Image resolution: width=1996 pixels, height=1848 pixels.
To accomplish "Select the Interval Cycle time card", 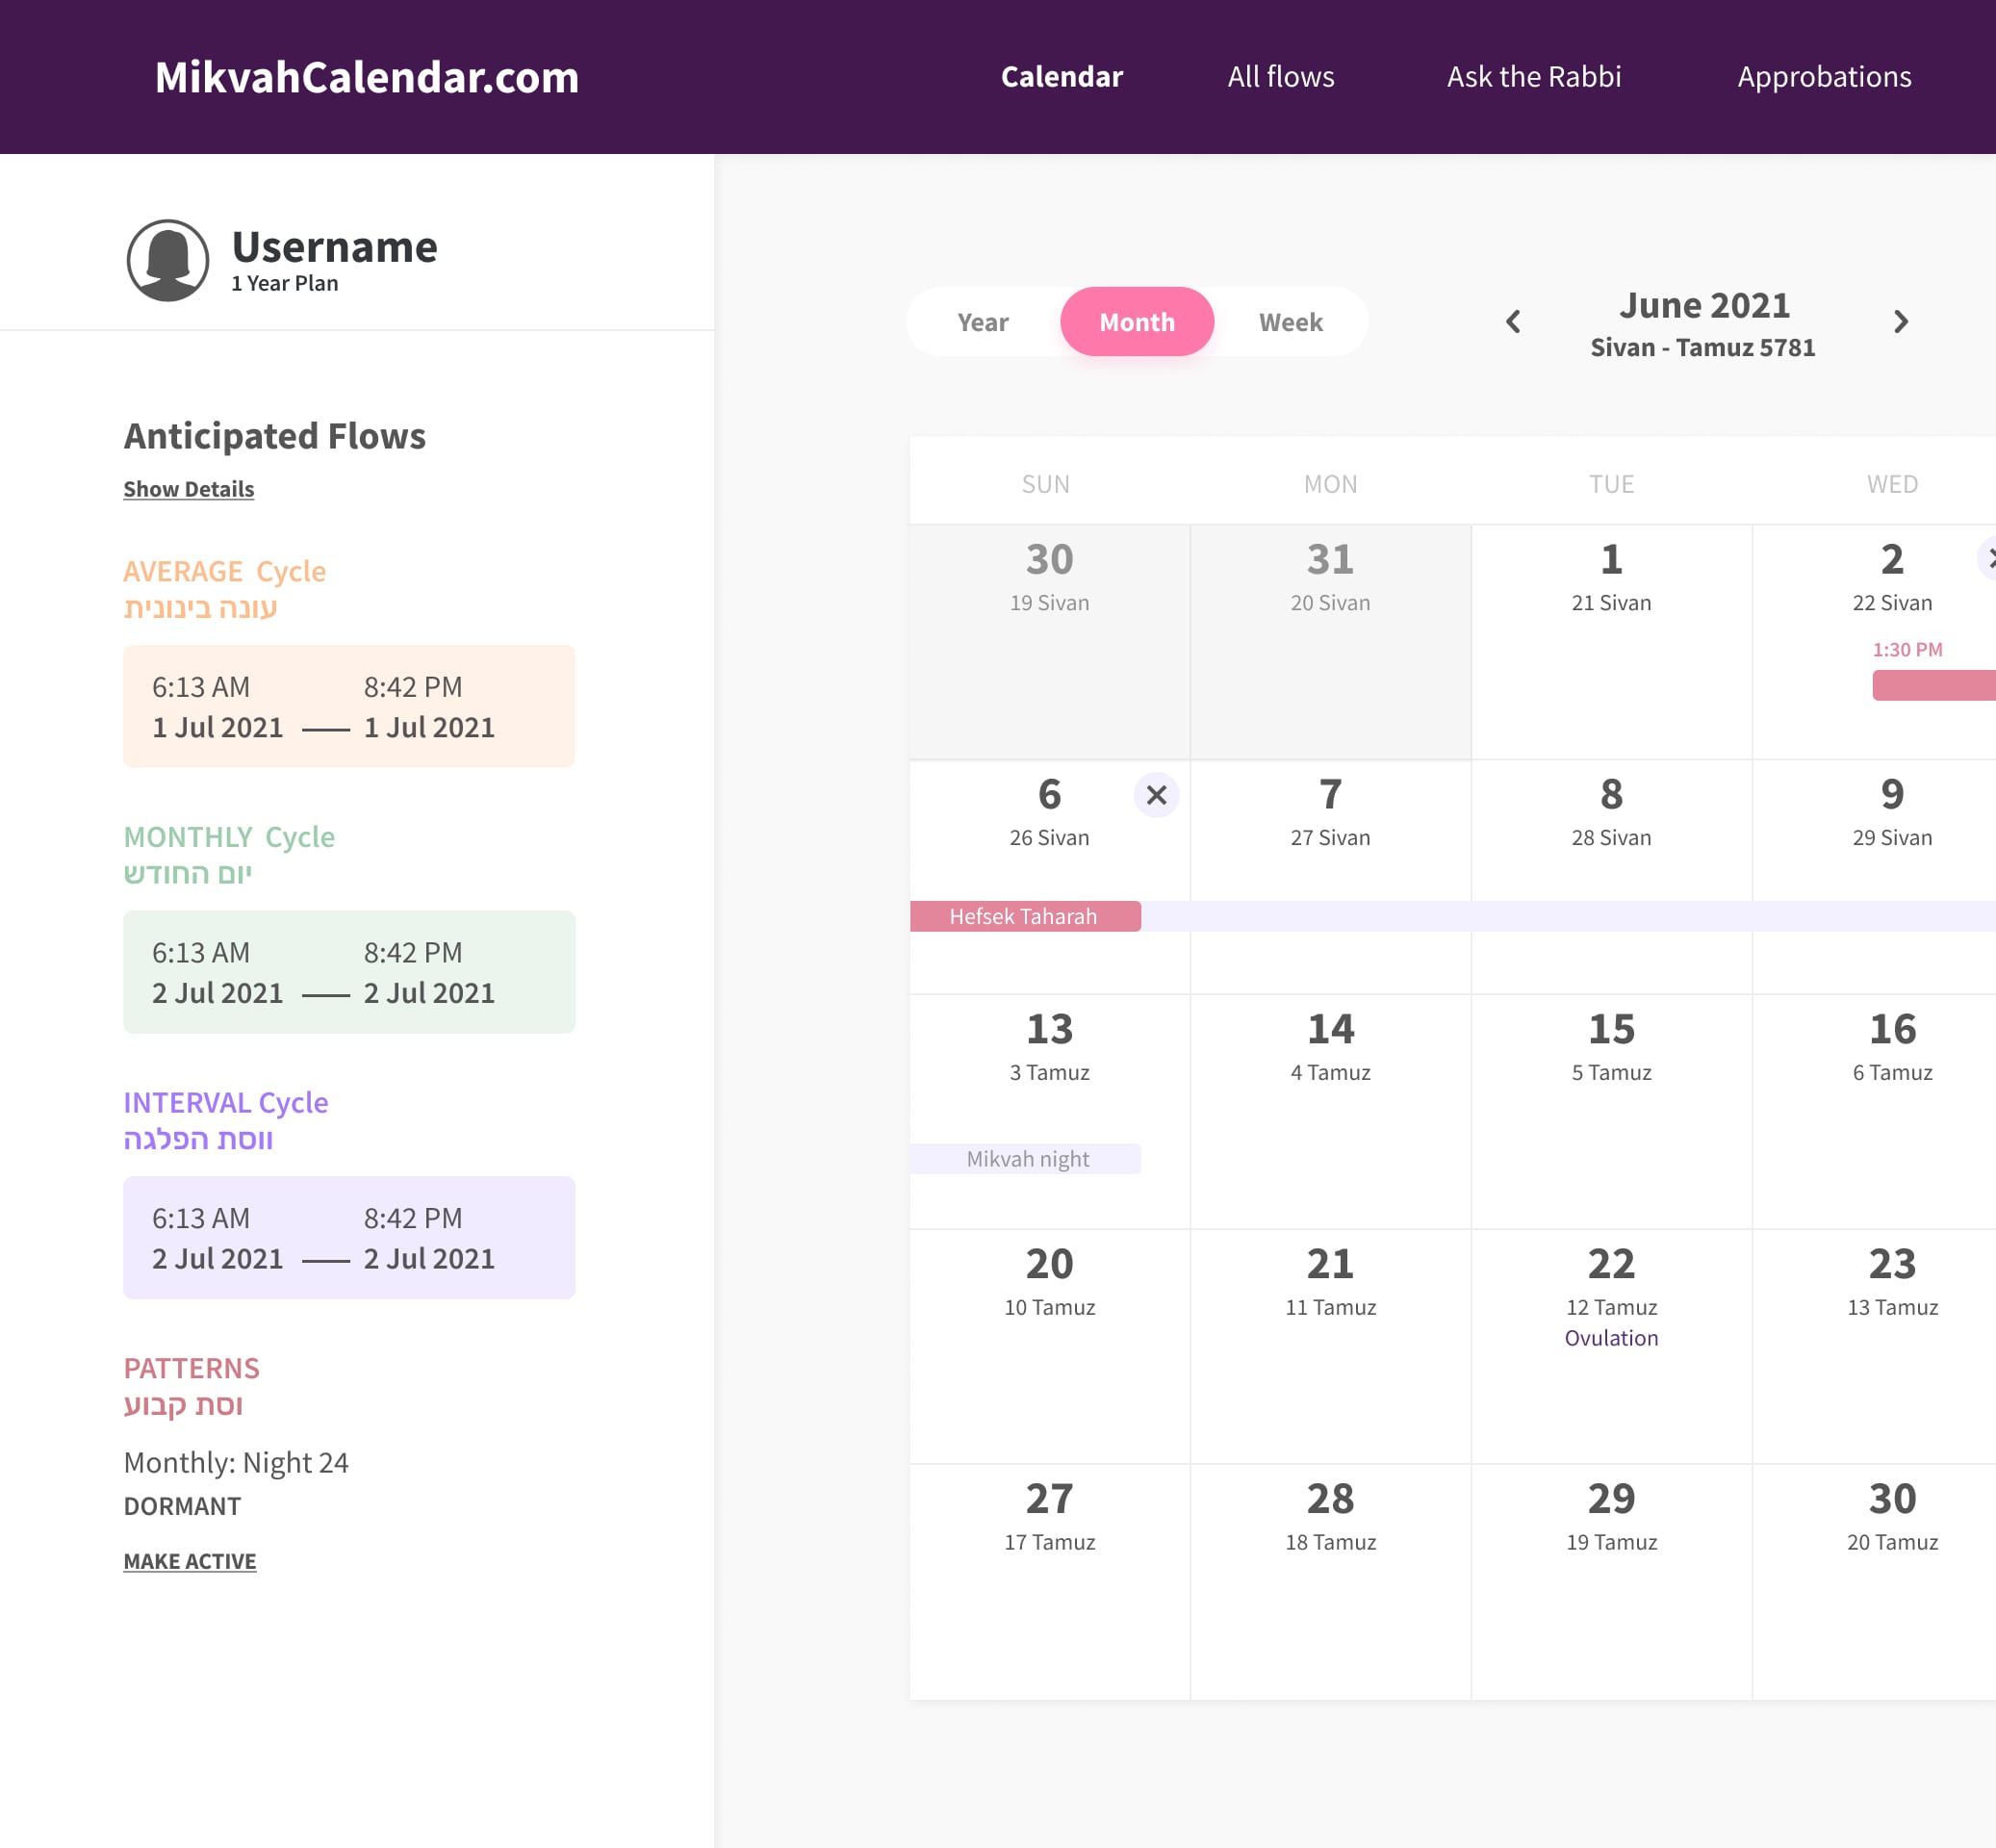I will click(348, 1237).
